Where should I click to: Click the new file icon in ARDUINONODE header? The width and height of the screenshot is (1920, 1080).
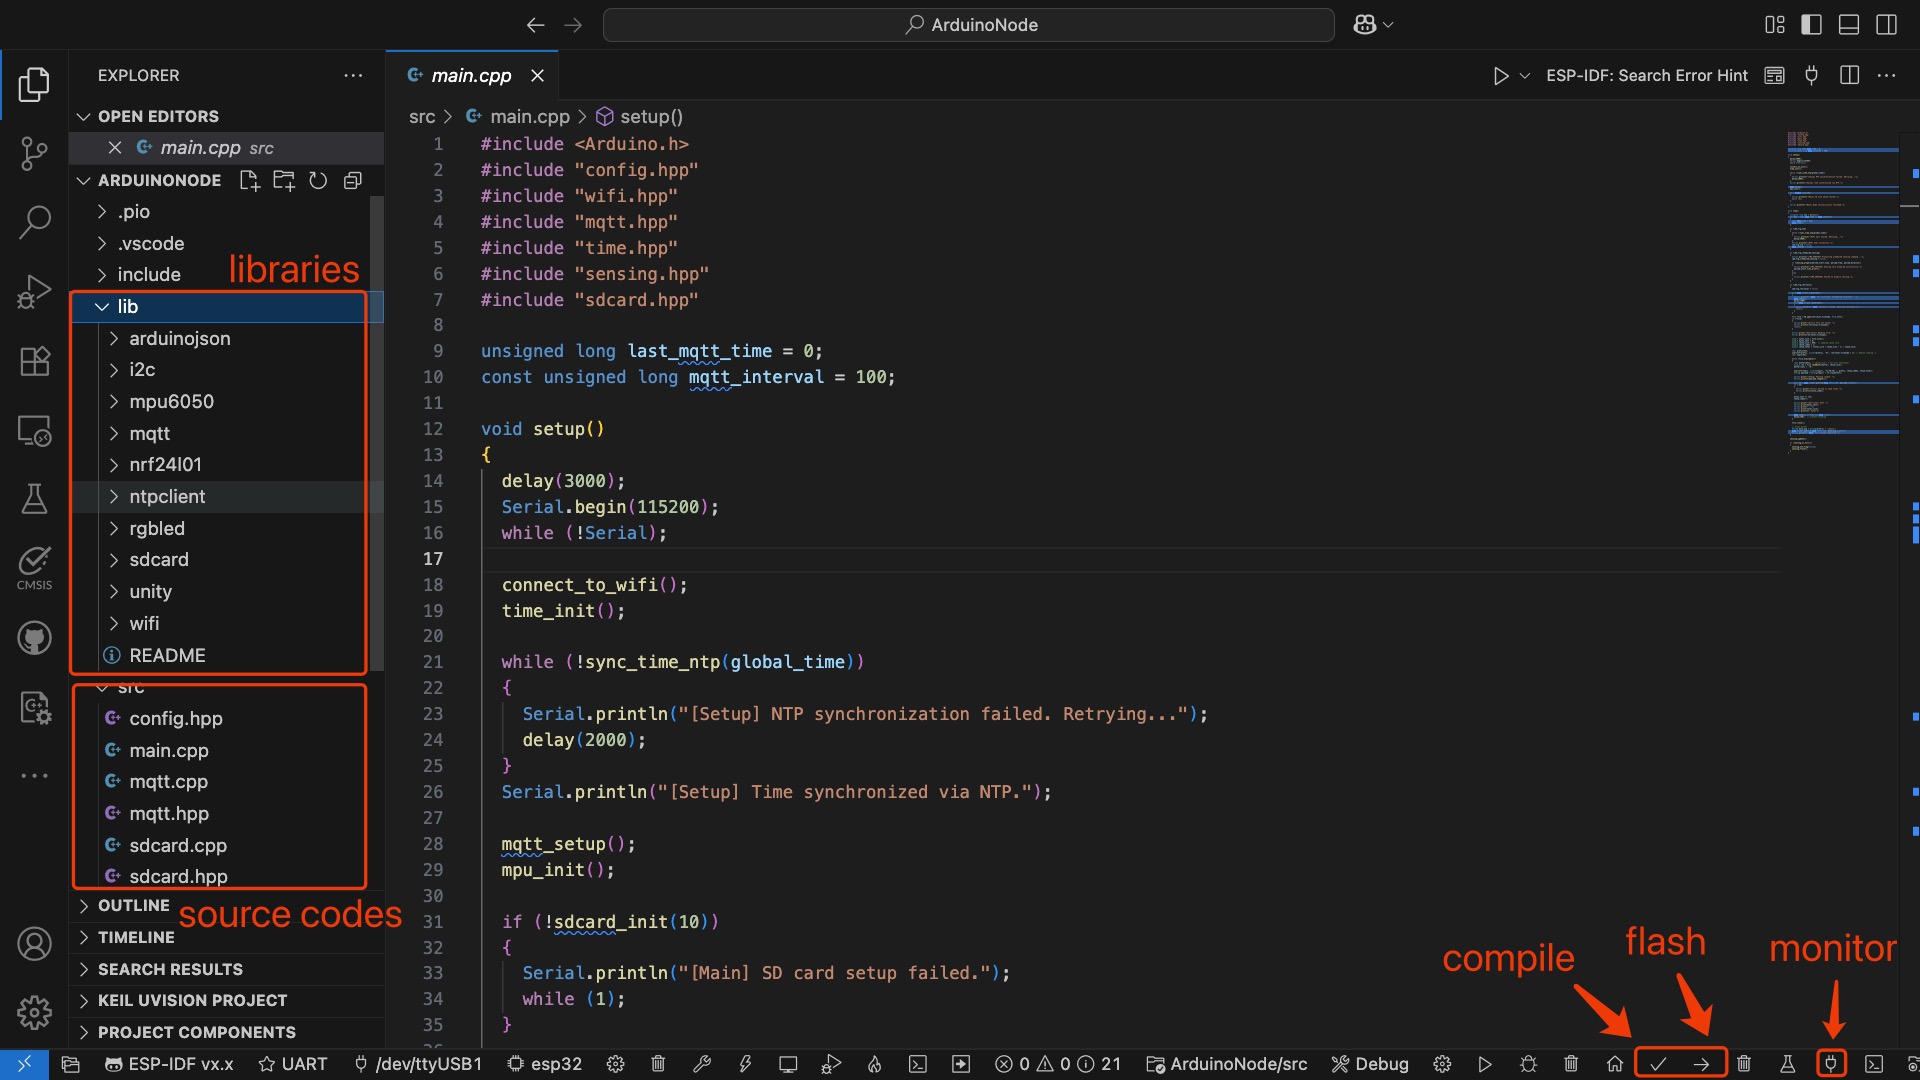tap(249, 180)
